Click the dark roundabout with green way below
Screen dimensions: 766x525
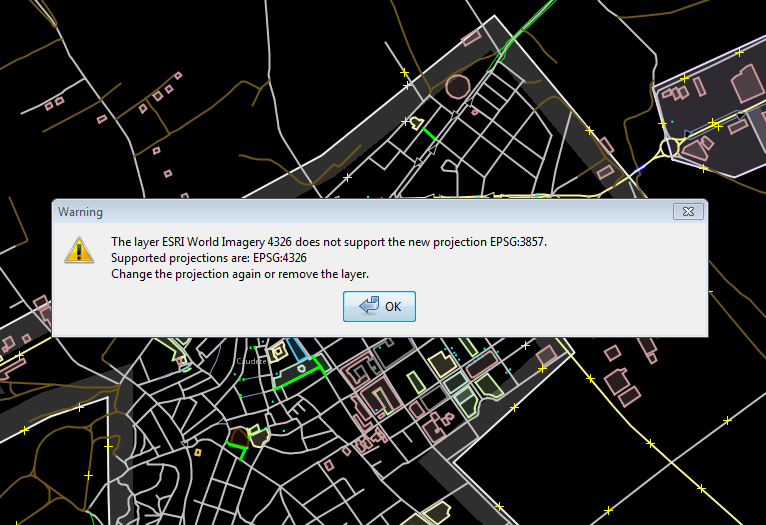click(x=238, y=436)
